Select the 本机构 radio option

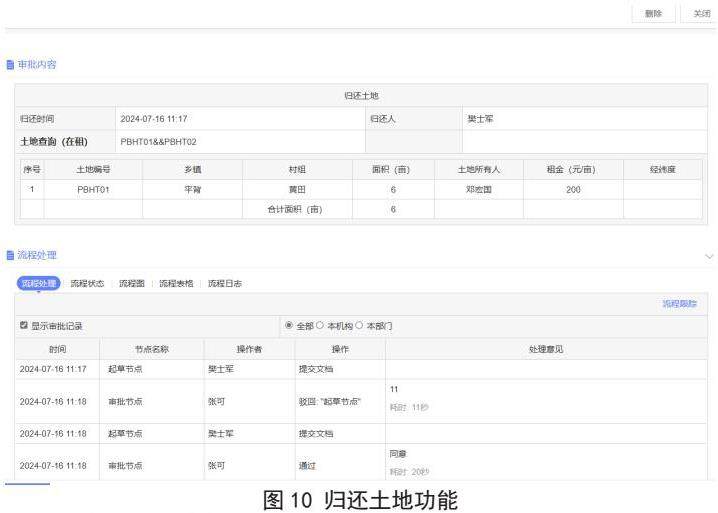click(321, 326)
